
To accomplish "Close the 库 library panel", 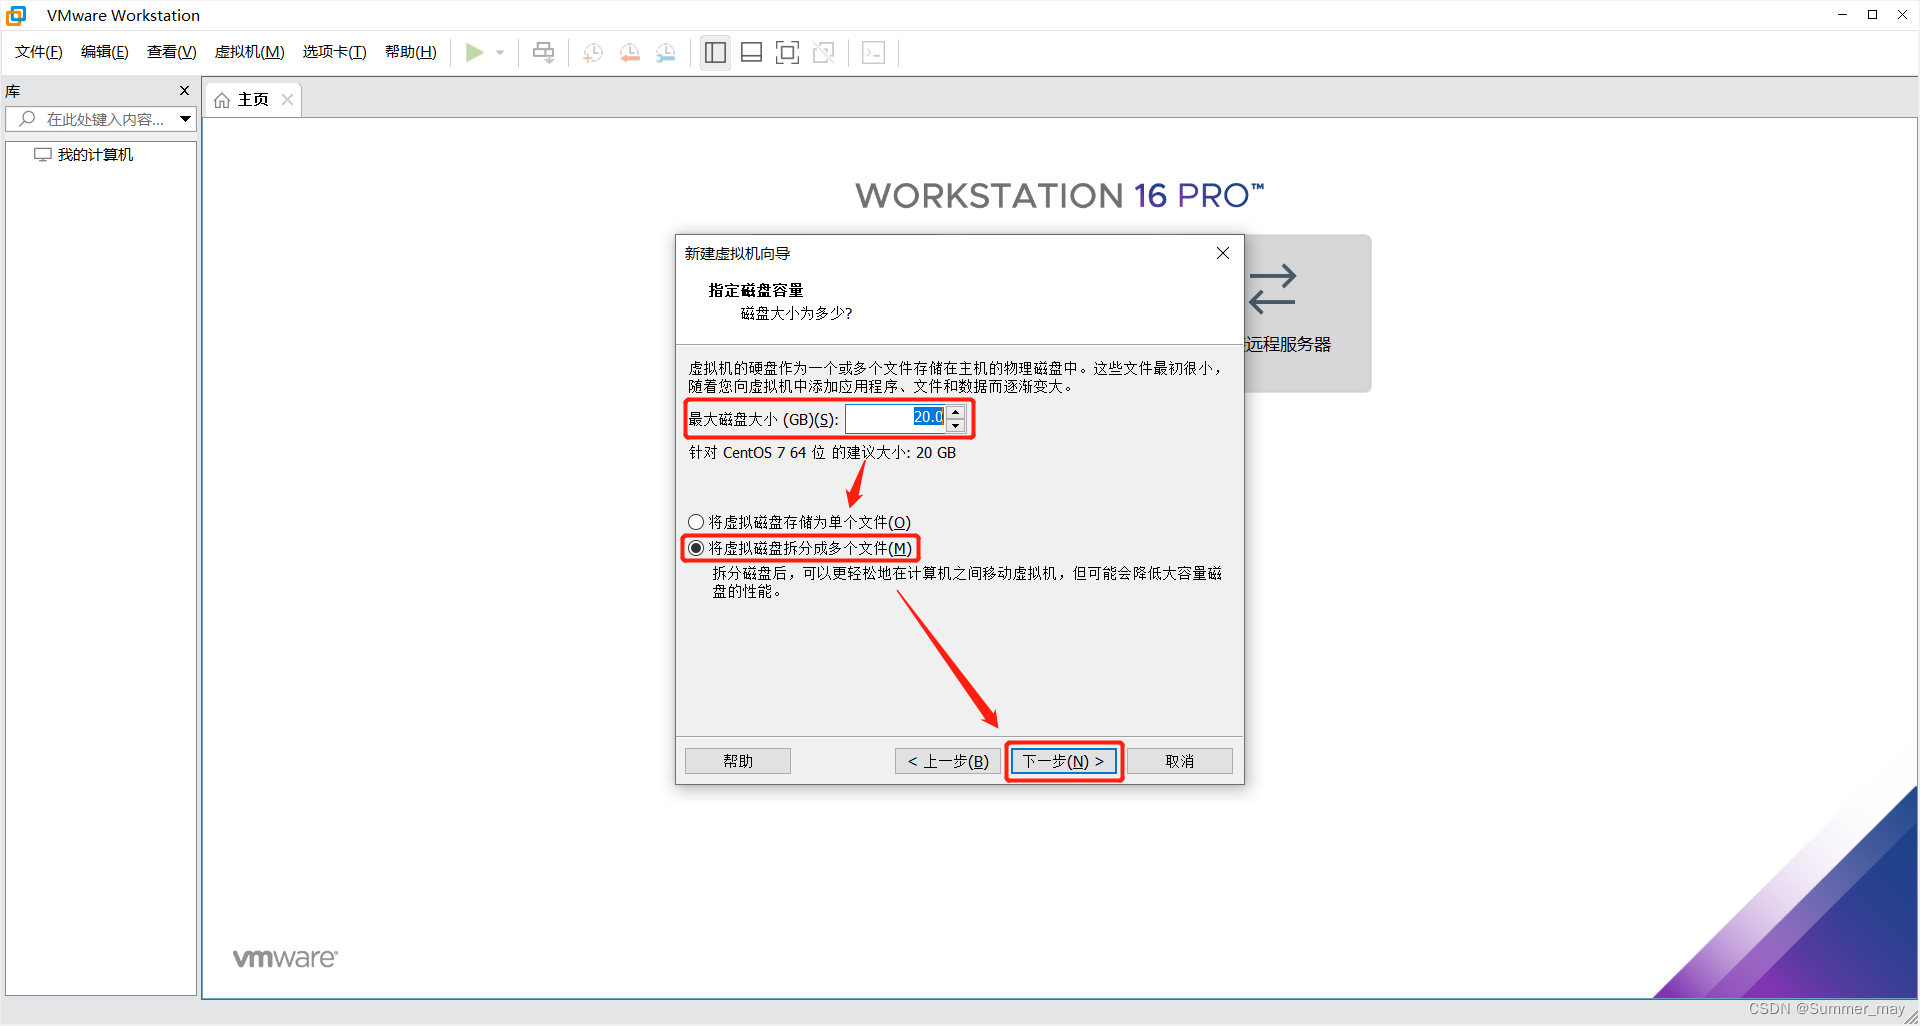I will point(184,91).
